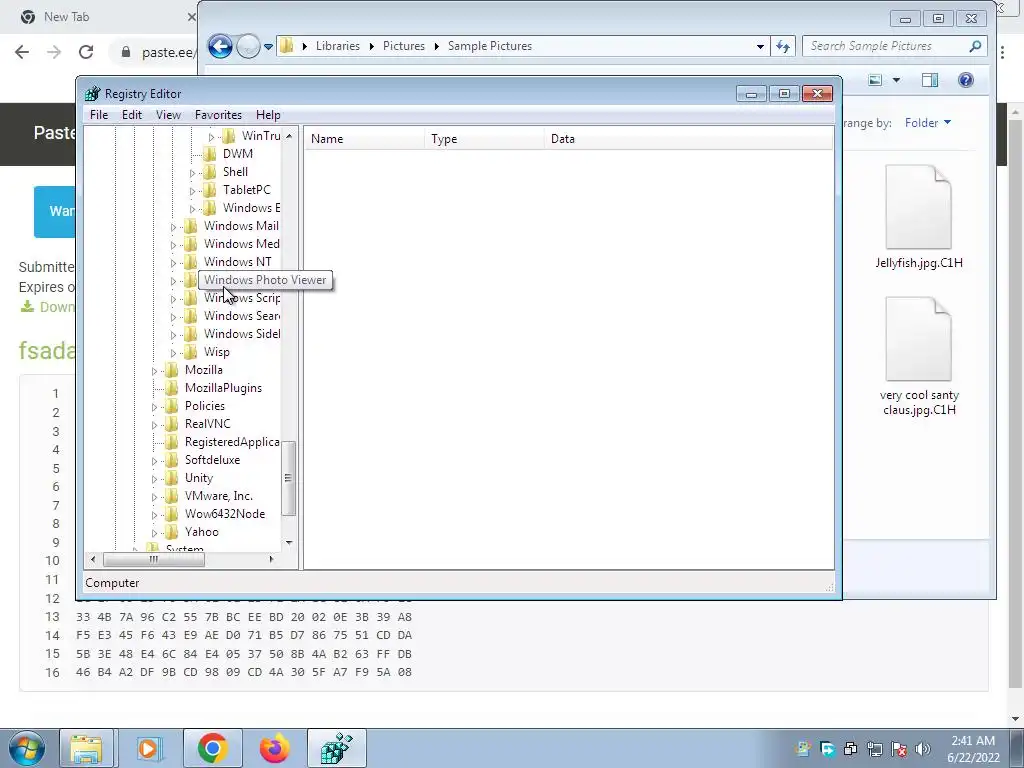Screen dimensions: 1024x768
Task: Expand the RealVNC registry key
Action: pos(155,425)
